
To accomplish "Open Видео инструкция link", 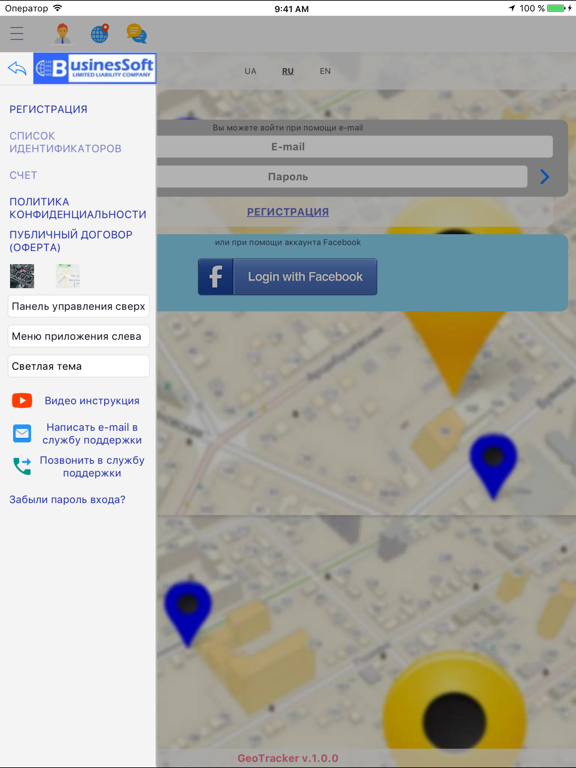I will click(x=92, y=401).
